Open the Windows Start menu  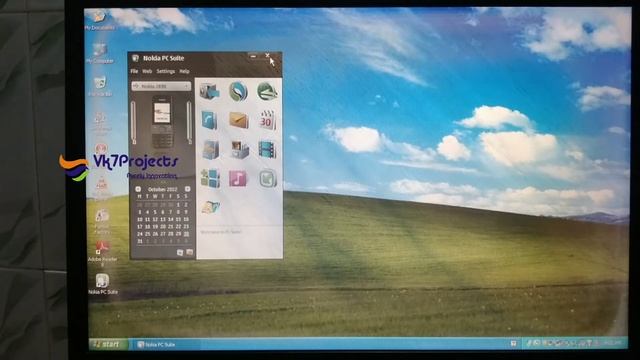(x=108, y=344)
